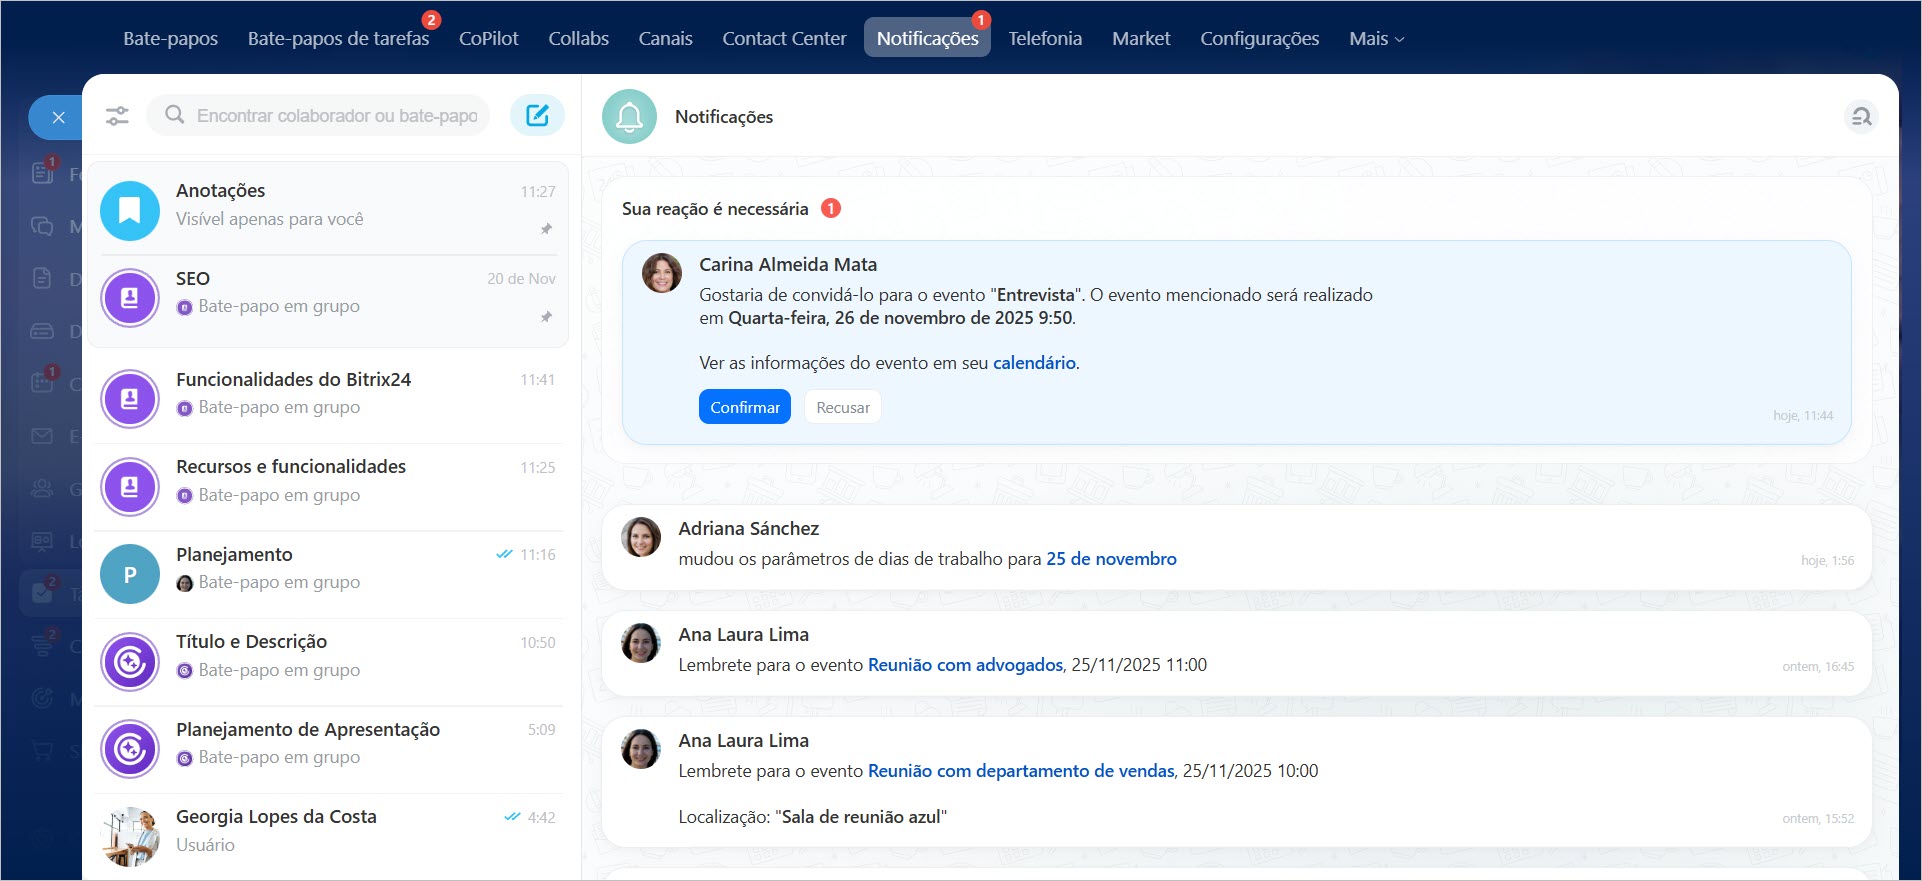This screenshot has height=881, width=1922.
Task: Open the calendário link
Action: [1033, 363]
